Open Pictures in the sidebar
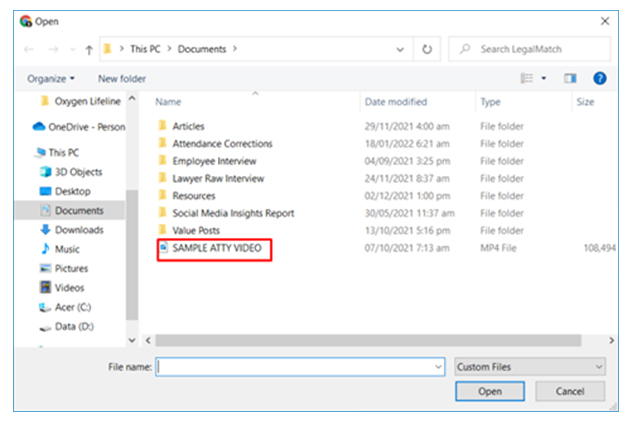The height and width of the screenshot is (422, 632). 64,268
